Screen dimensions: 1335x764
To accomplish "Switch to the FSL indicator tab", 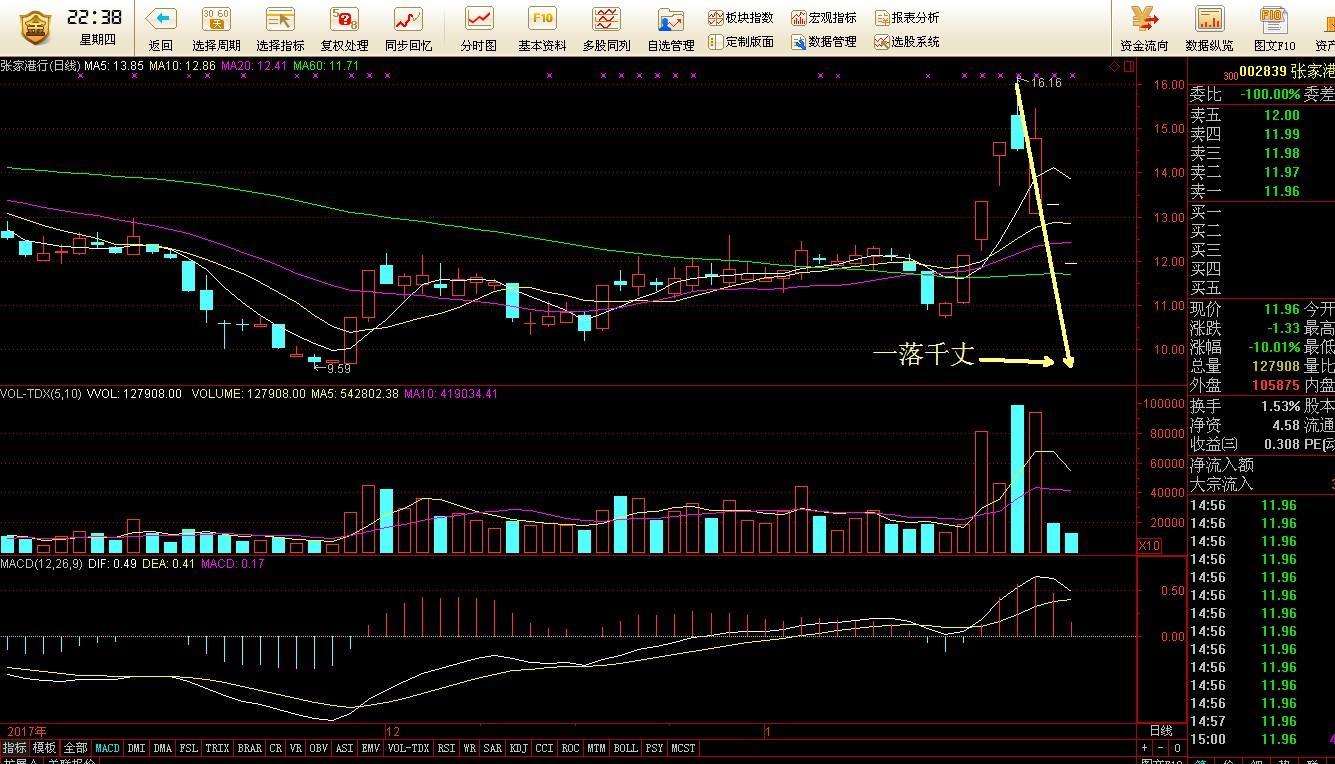I will (x=189, y=748).
